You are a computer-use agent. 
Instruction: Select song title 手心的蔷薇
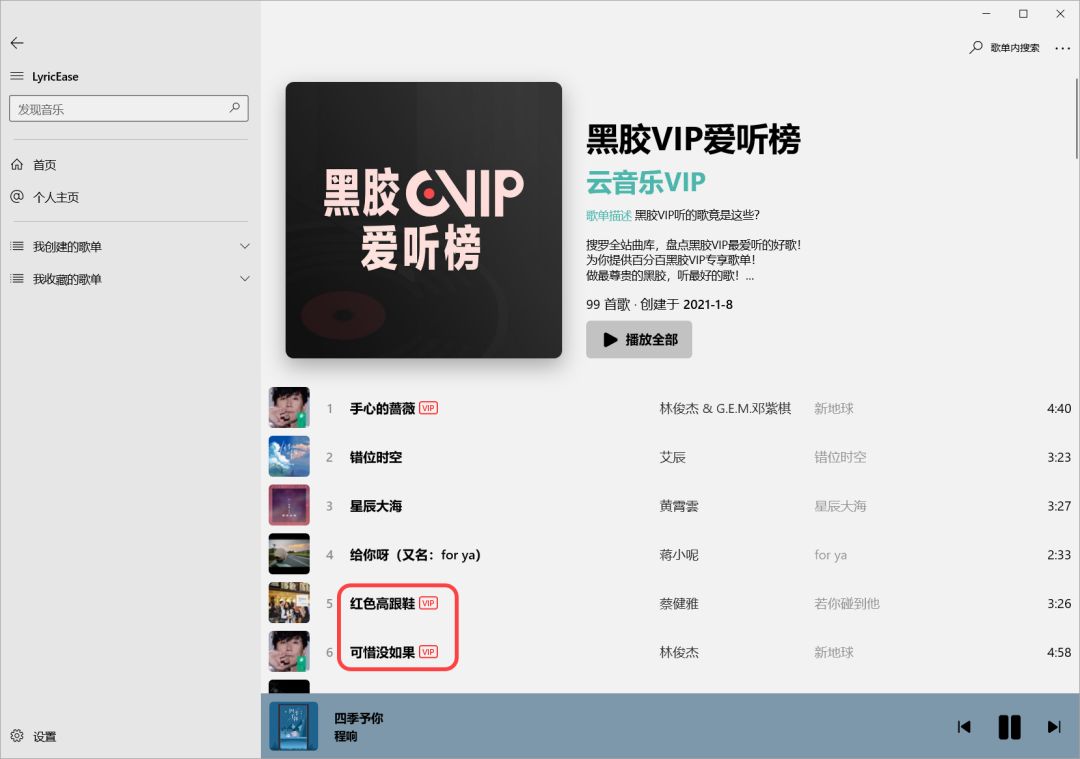click(382, 409)
